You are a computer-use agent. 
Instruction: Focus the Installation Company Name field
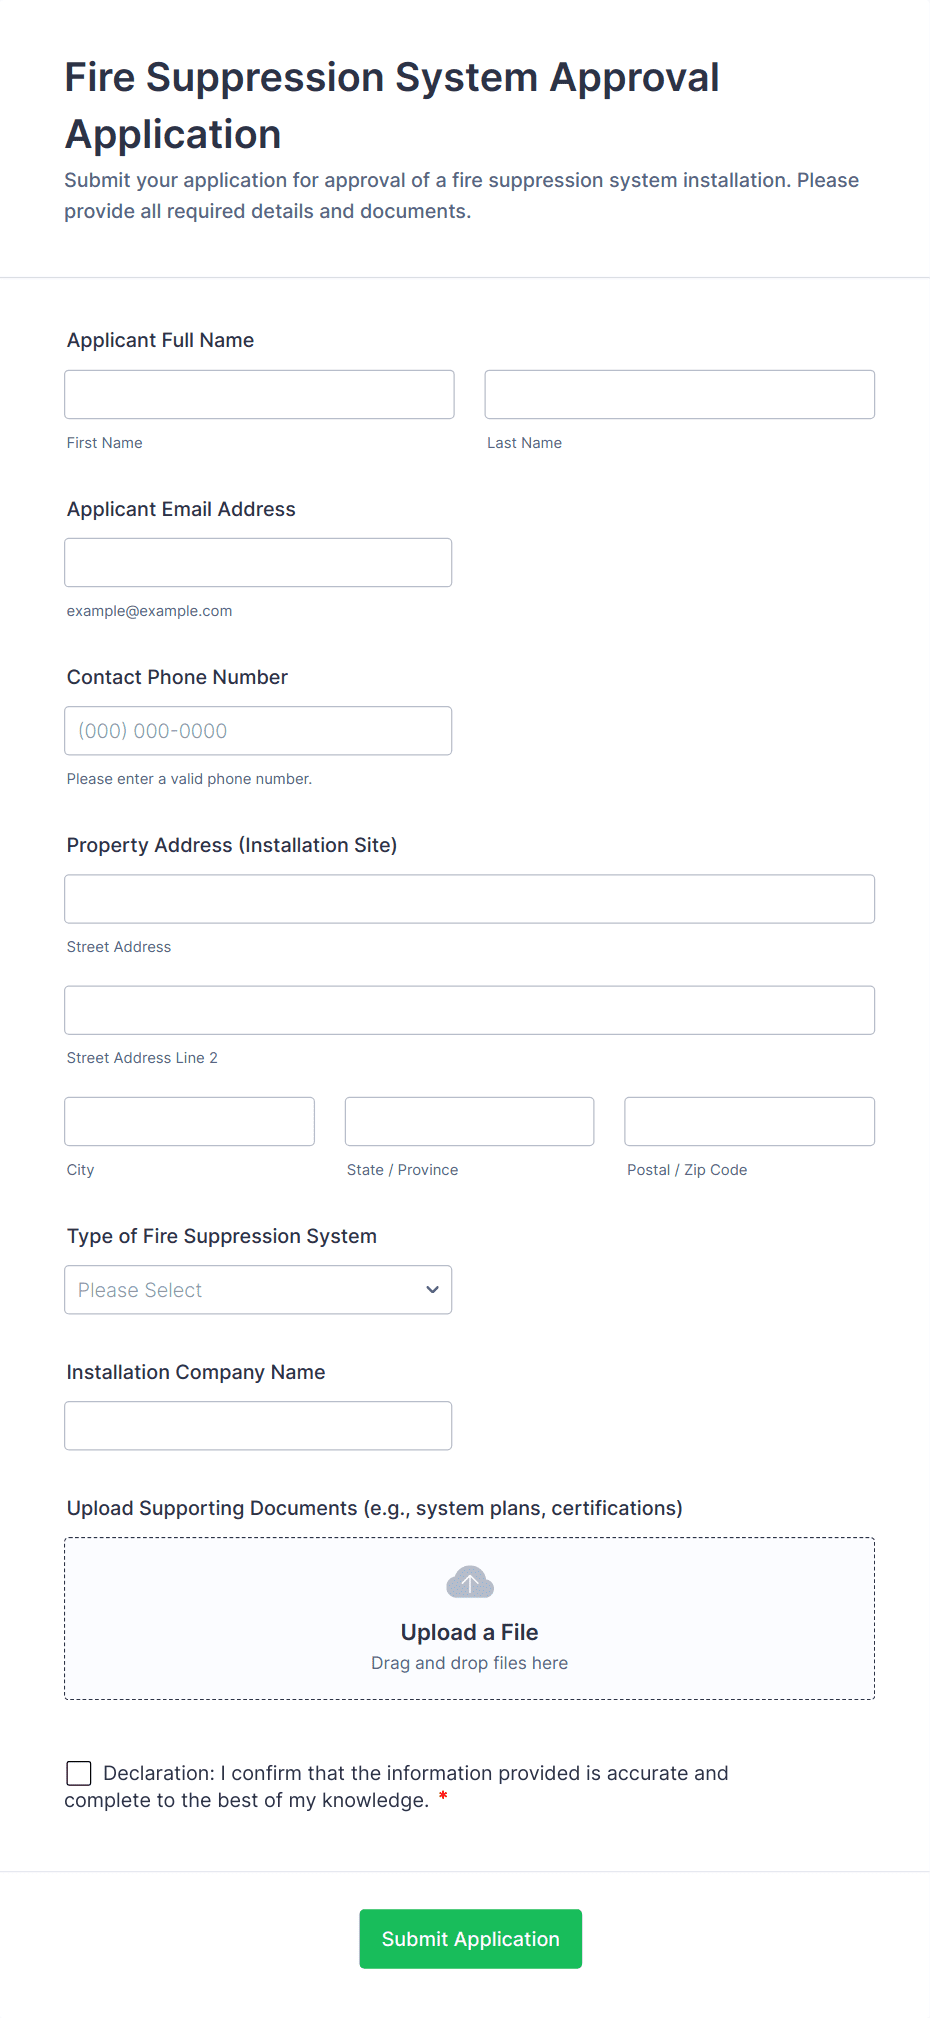click(x=257, y=1425)
